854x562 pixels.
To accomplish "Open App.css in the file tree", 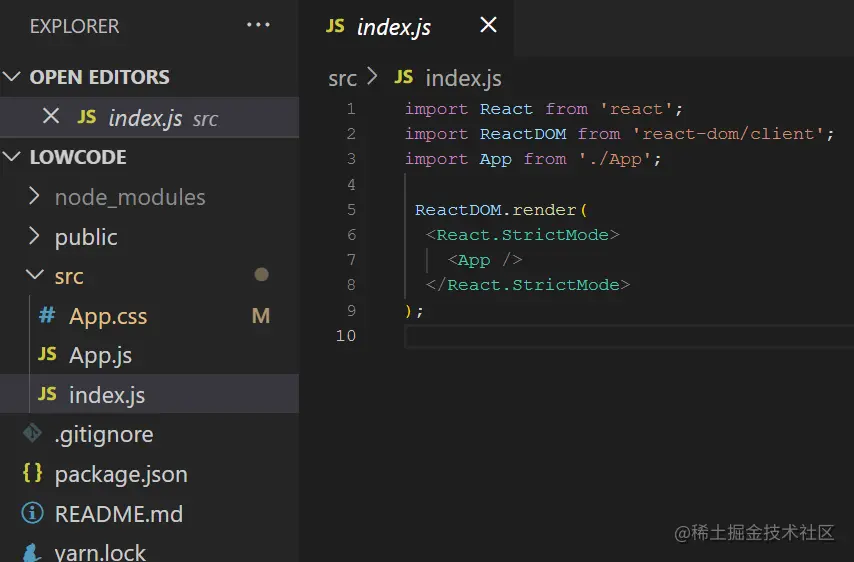I will point(149,316).
